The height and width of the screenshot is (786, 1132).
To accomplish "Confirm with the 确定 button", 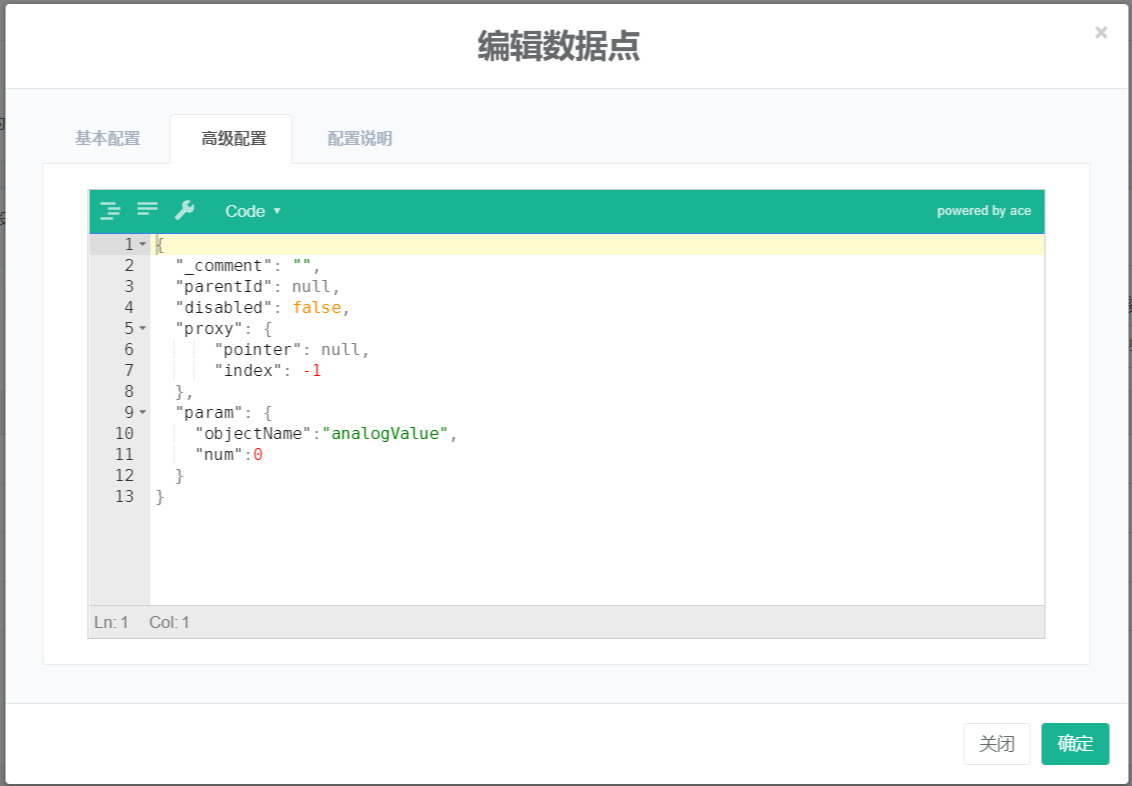I will tap(1075, 744).
